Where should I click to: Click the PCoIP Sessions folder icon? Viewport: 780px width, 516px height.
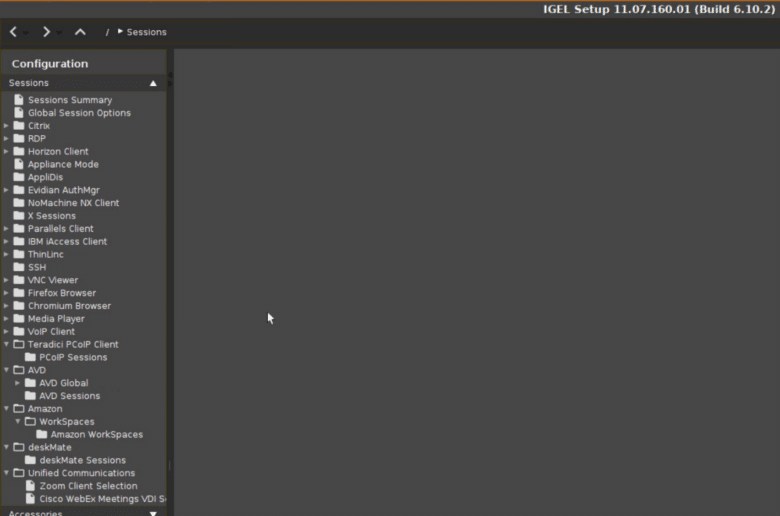[x=30, y=357]
